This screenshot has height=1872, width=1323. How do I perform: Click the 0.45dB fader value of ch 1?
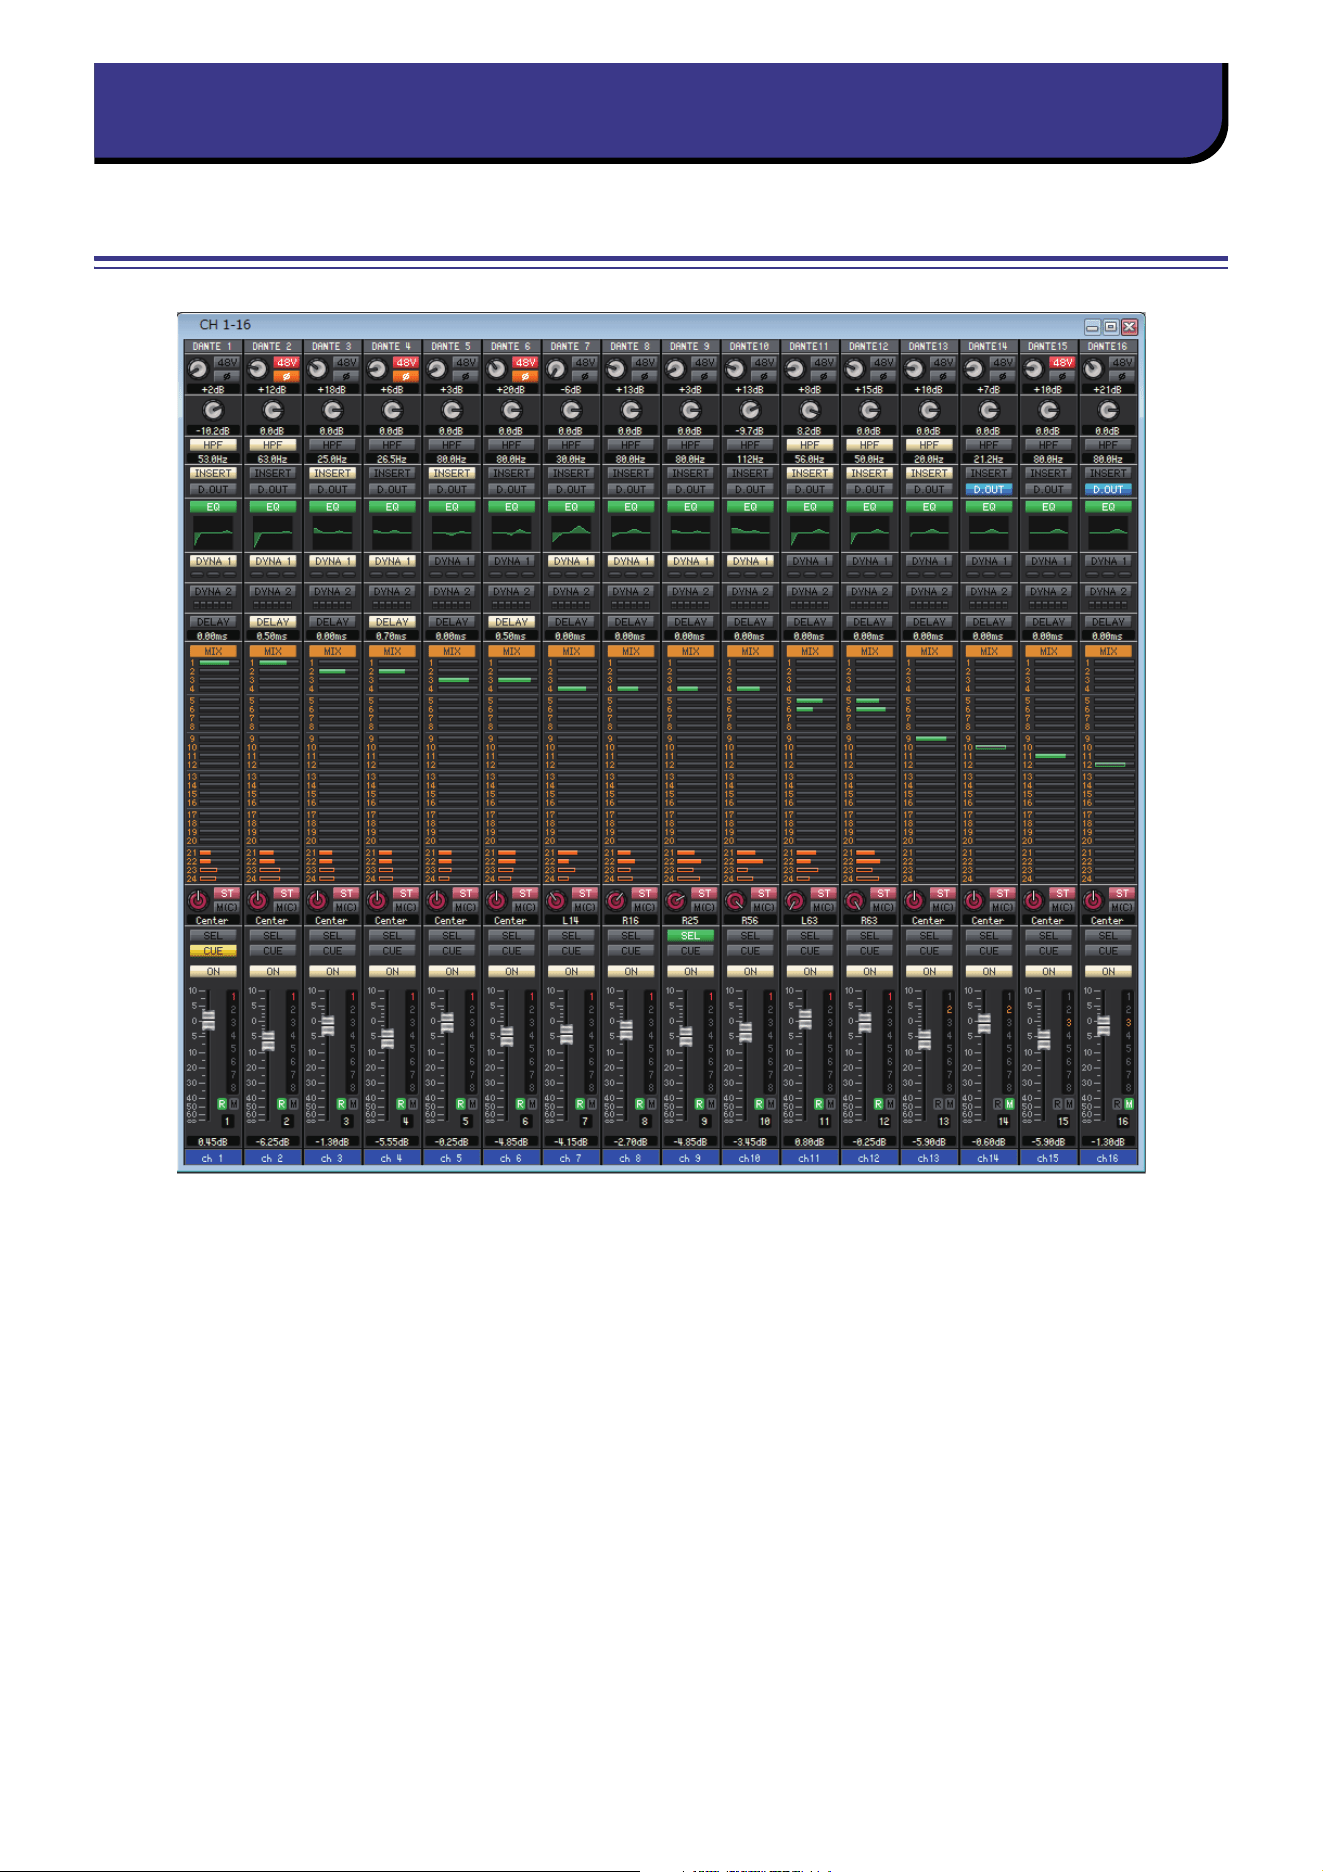[x=213, y=1141]
